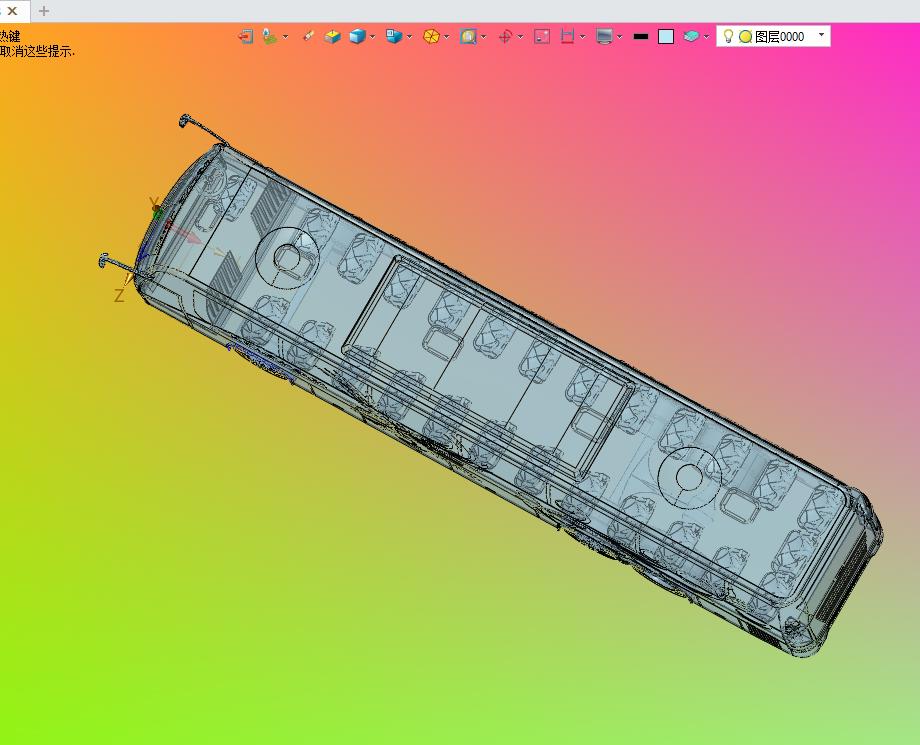Open the insert component dropdown arrow

click(x=285, y=37)
